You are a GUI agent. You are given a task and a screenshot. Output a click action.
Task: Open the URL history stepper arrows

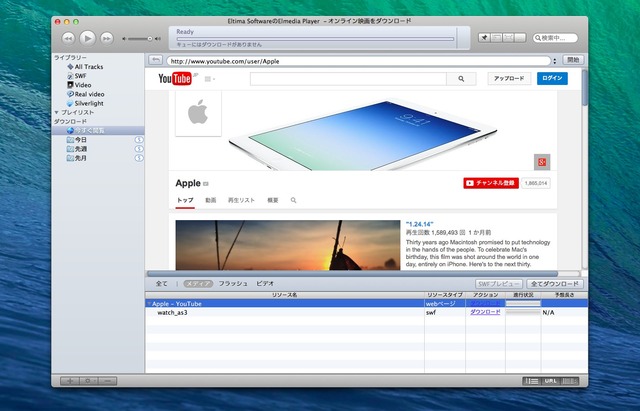tap(554, 61)
